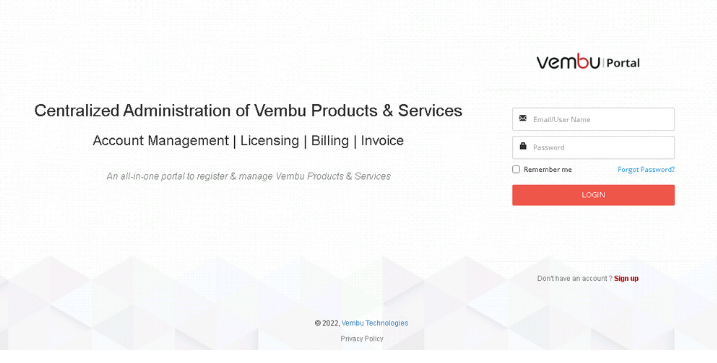717x363 pixels.
Task: Focus the Email/User Name input field
Action: click(x=593, y=119)
